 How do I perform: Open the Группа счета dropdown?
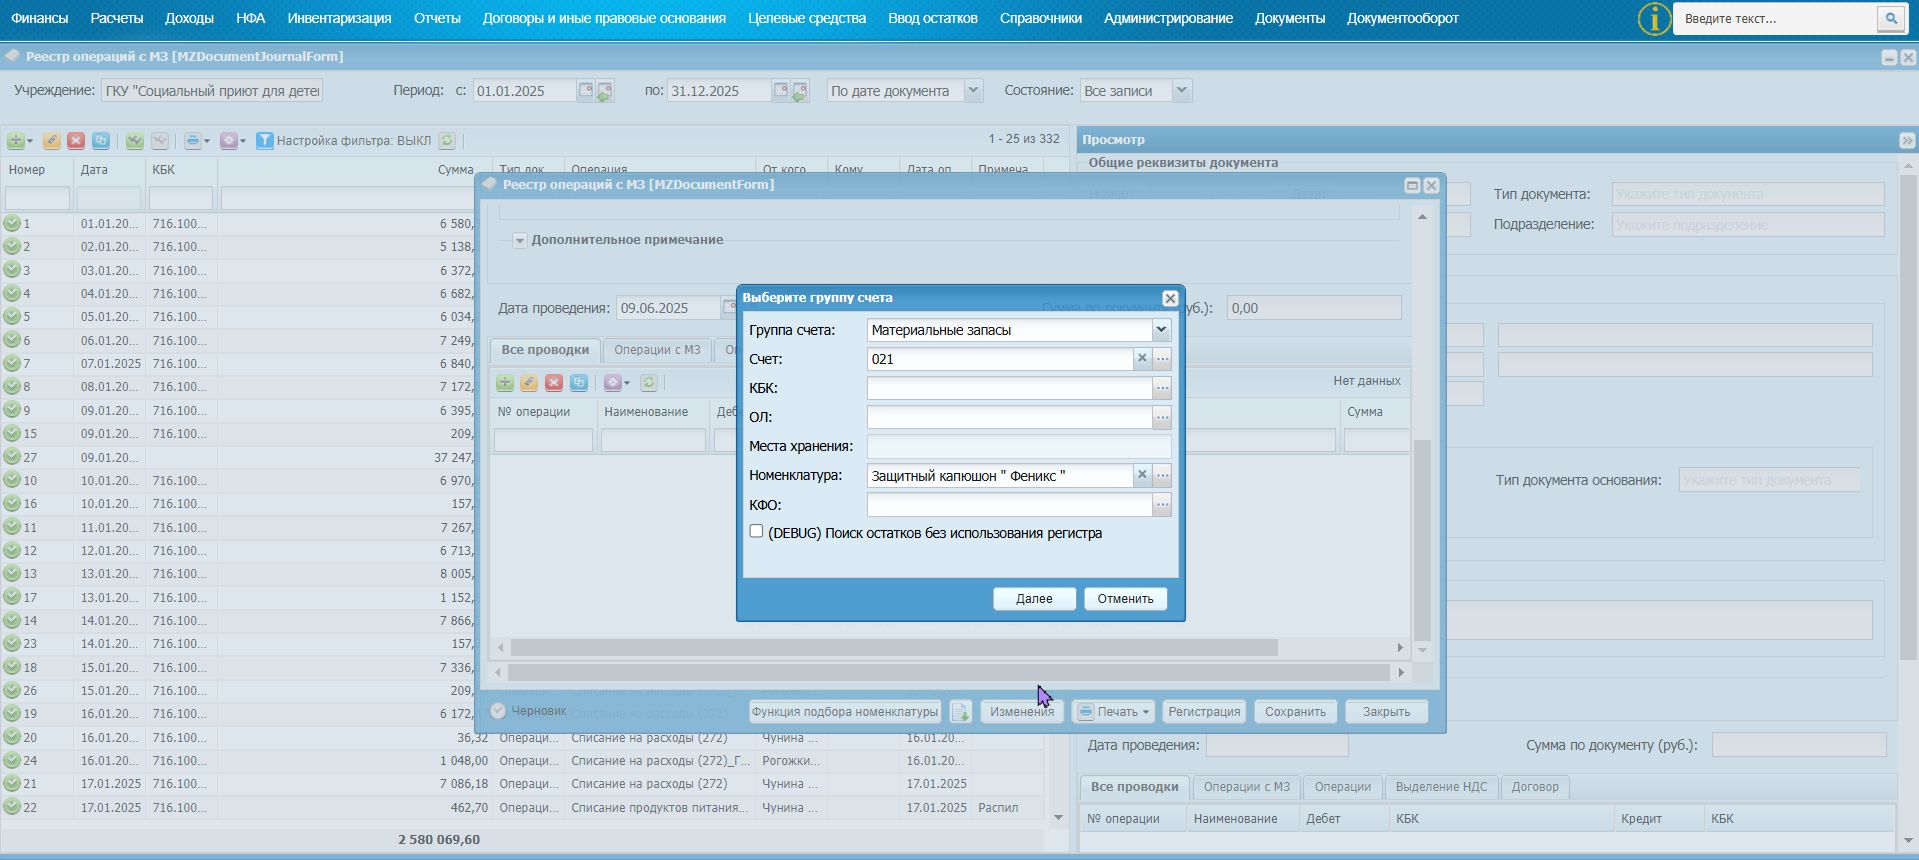(x=1161, y=330)
